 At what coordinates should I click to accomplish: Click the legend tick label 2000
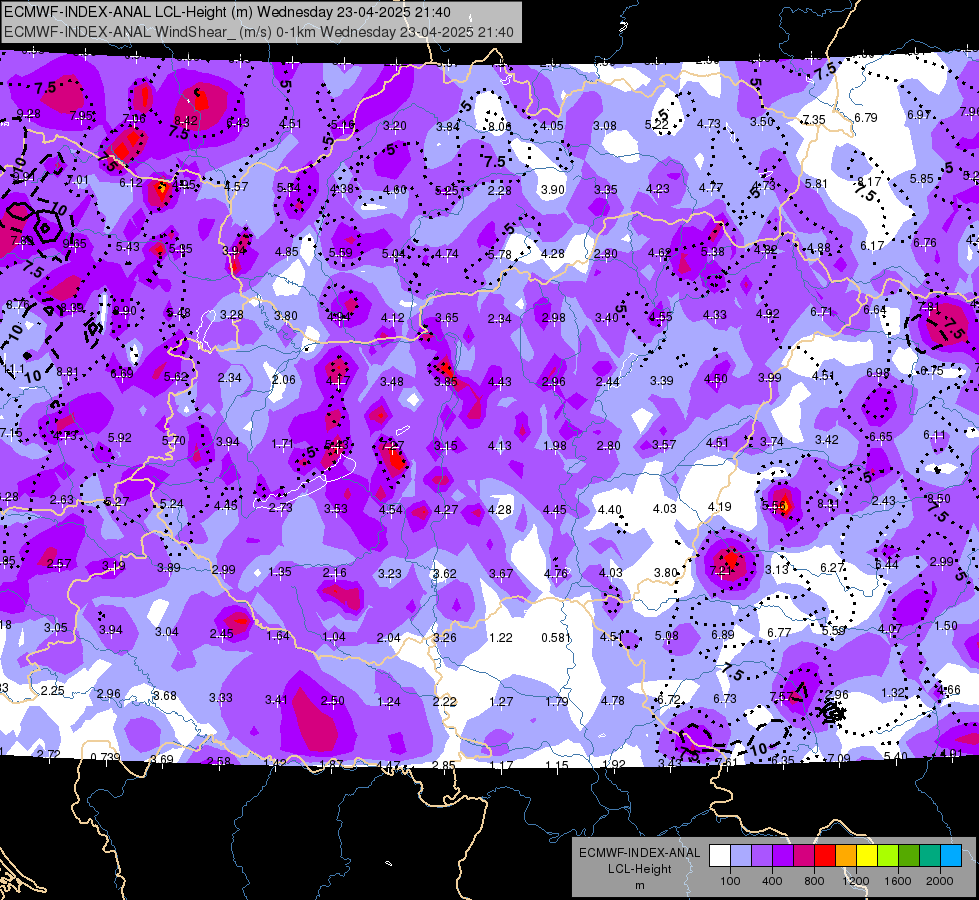[939, 881]
